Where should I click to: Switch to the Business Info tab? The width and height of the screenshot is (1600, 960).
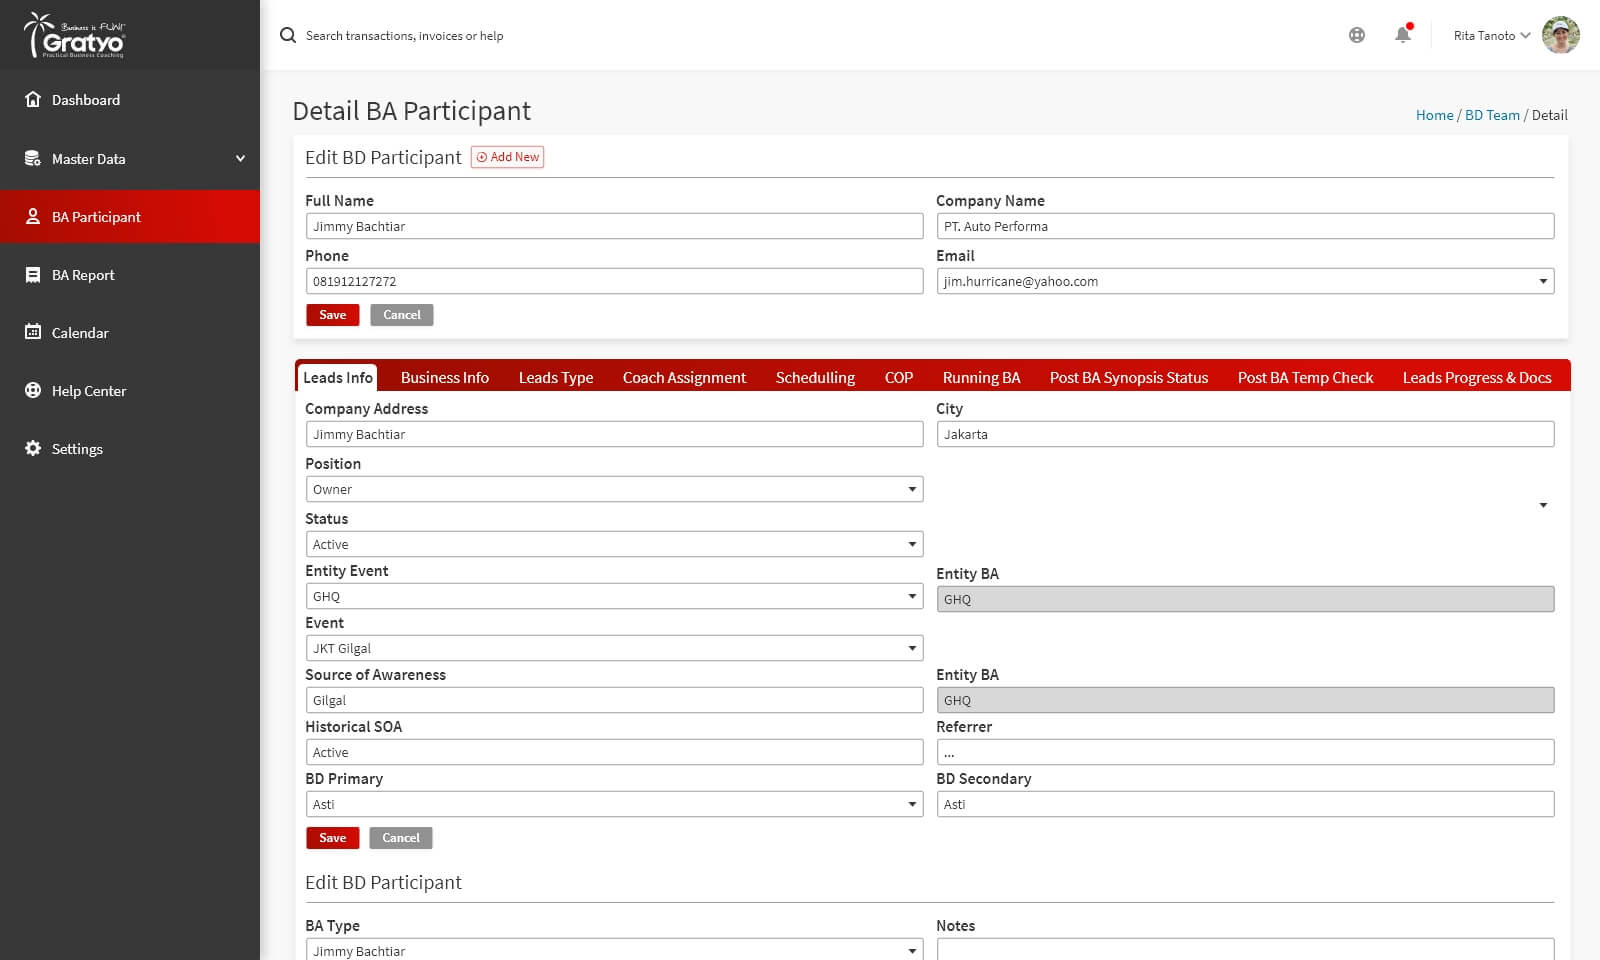444,377
